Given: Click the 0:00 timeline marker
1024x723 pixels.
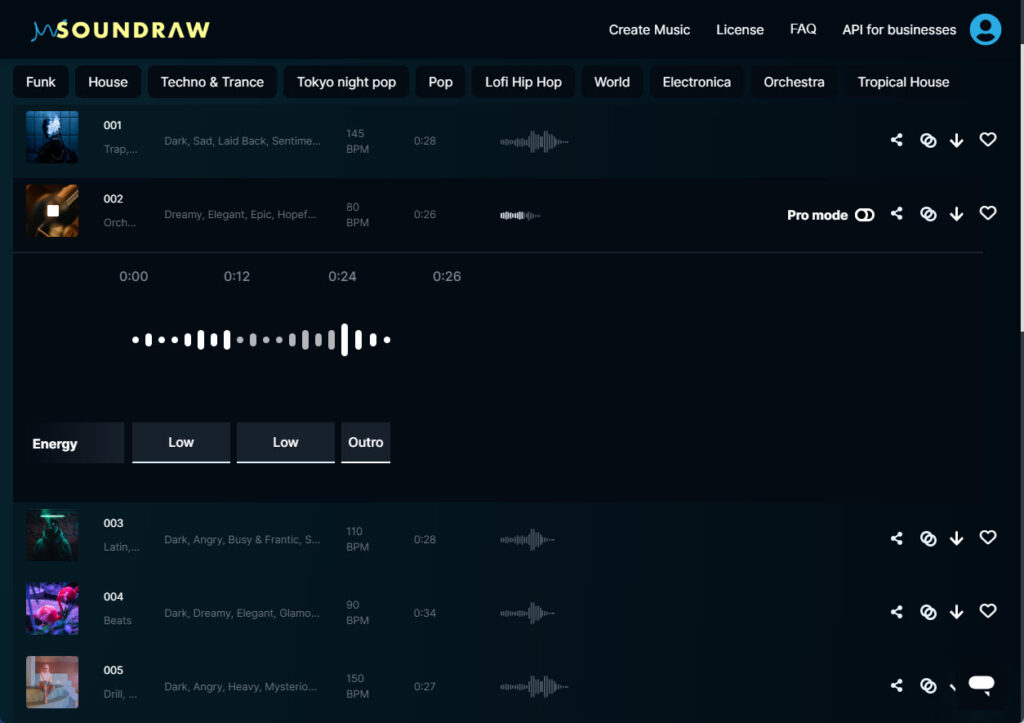Looking at the screenshot, I should tap(133, 276).
